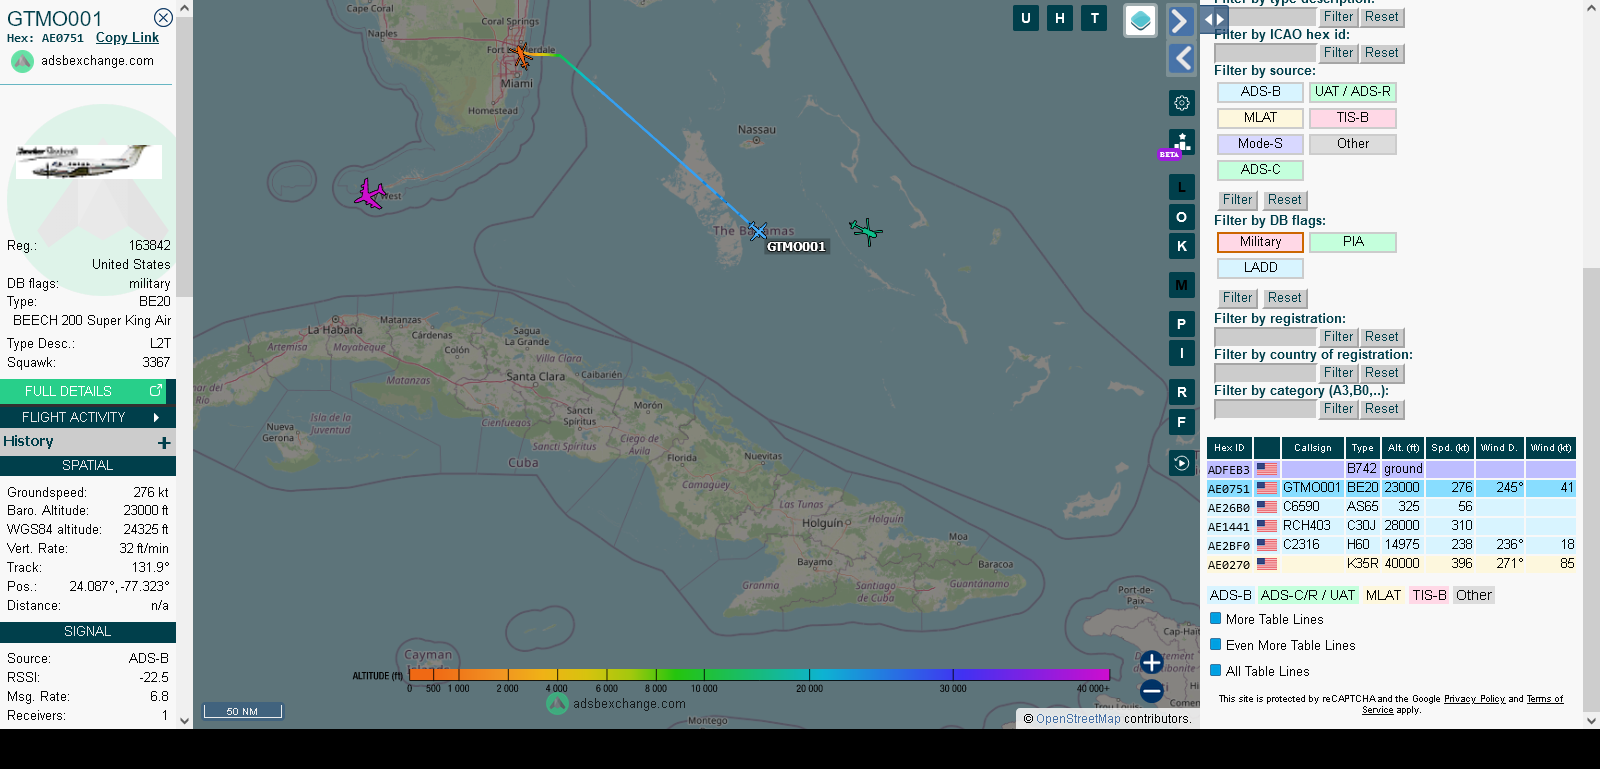Click Reset next to ICAO hex id
The height and width of the screenshot is (769, 1600).
[x=1382, y=53]
